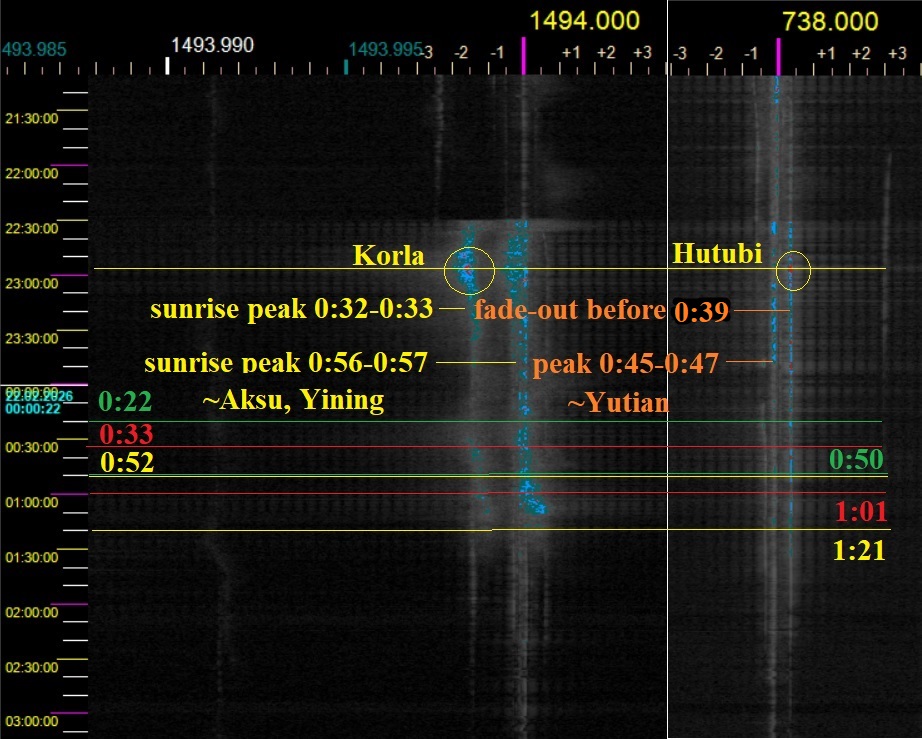Click the yellow circle around the Korla signal

[469, 268]
